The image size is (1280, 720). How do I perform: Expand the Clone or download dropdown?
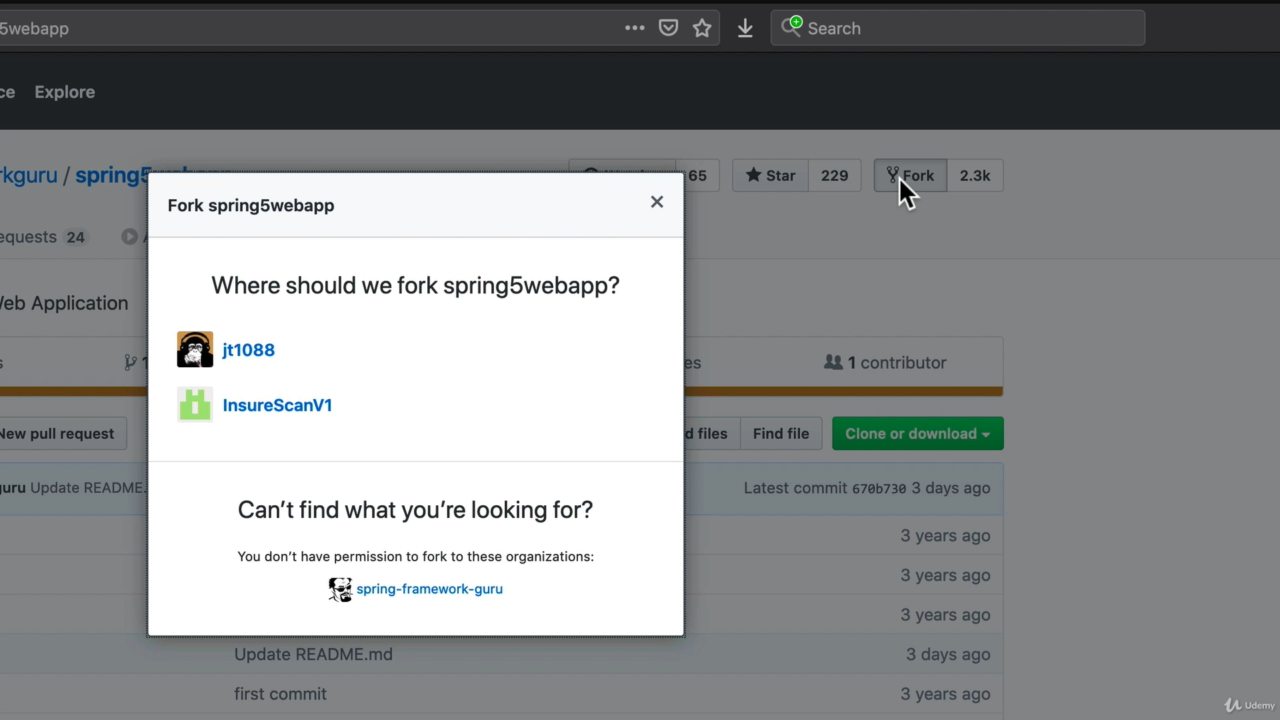pos(917,434)
